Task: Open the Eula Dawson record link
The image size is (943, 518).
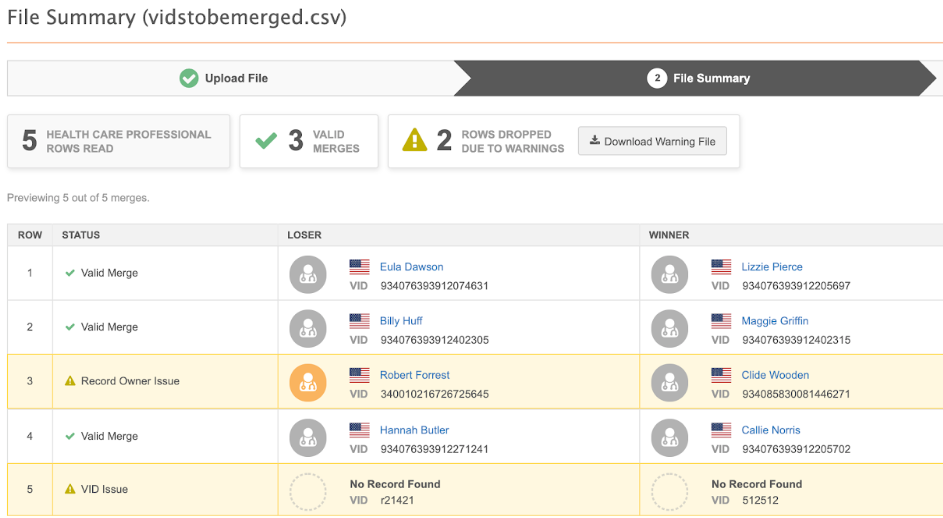Action: (411, 267)
